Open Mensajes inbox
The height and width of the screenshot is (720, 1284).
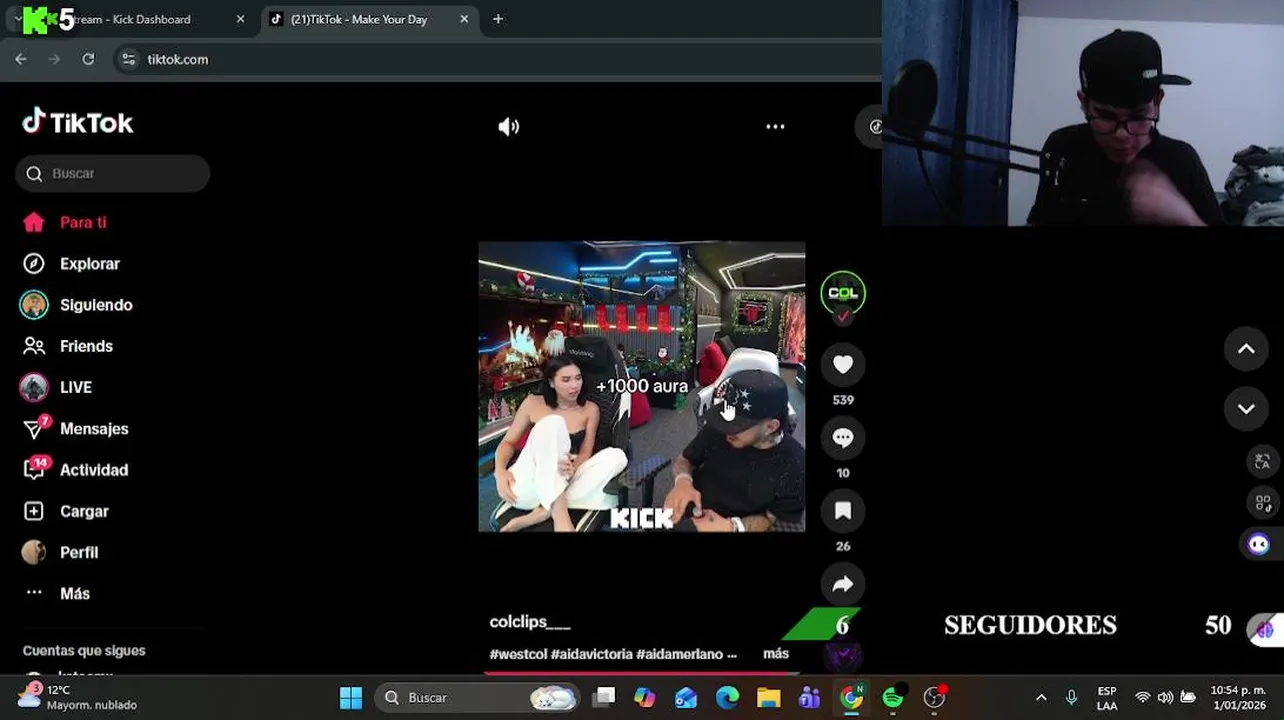tap(94, 429)
